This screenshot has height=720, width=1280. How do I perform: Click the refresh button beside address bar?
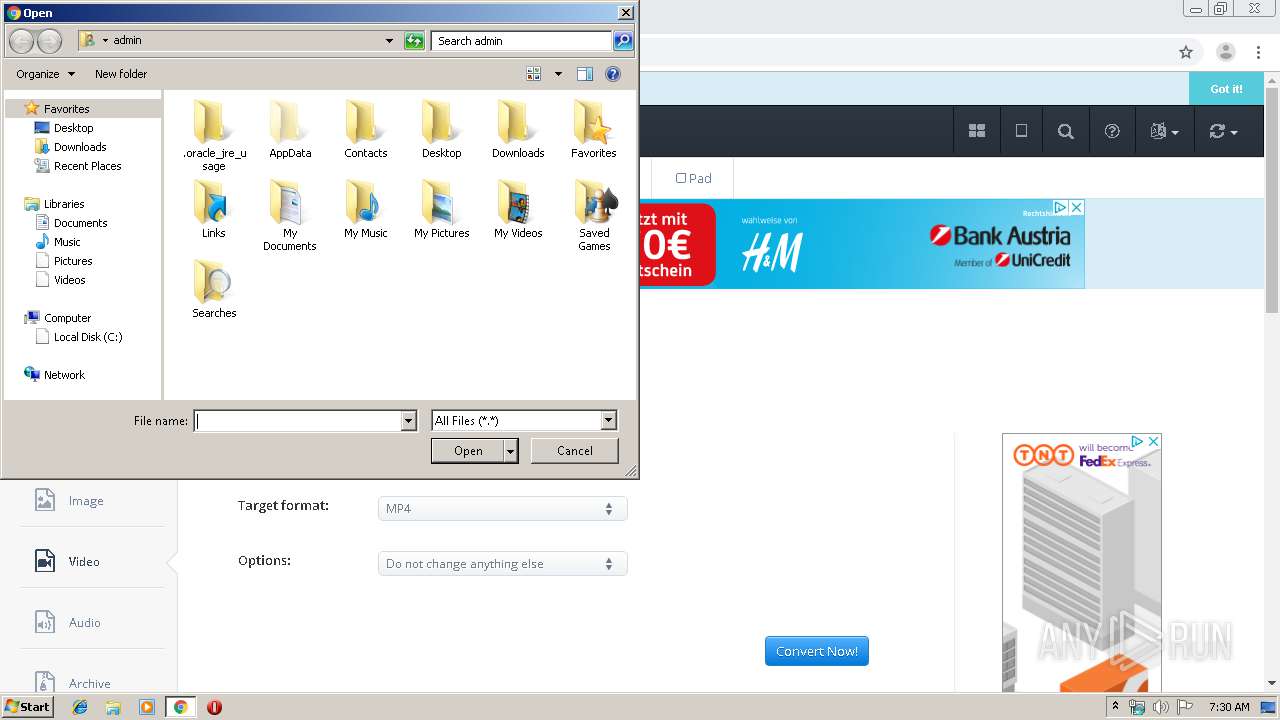pyautogui.click(x=414, y=41)
